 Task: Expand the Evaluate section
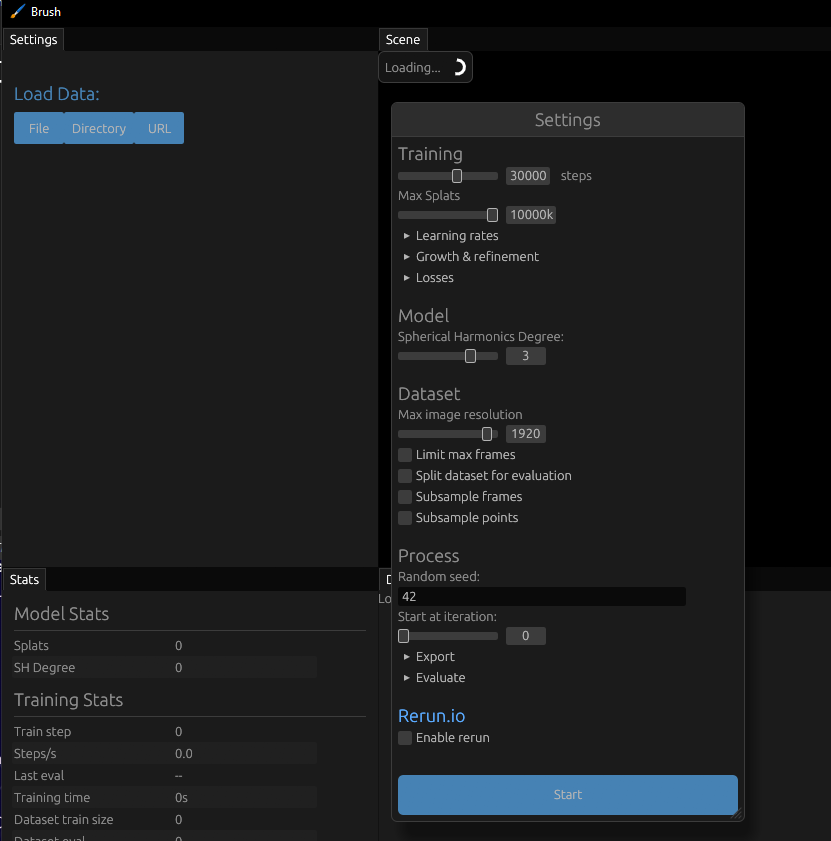click(x=434, y=677)
